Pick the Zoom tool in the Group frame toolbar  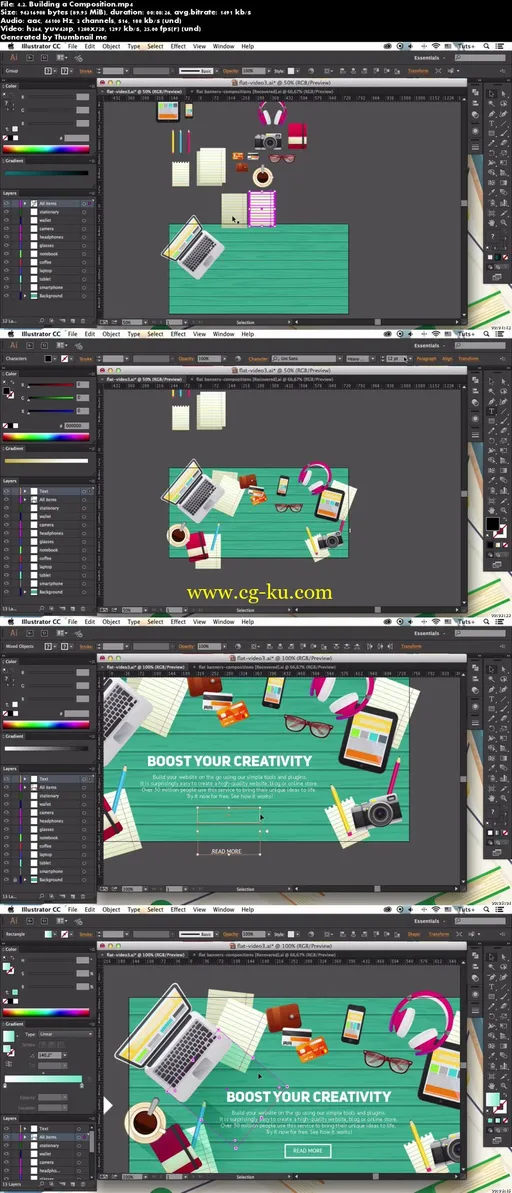(x=502, y=224)
